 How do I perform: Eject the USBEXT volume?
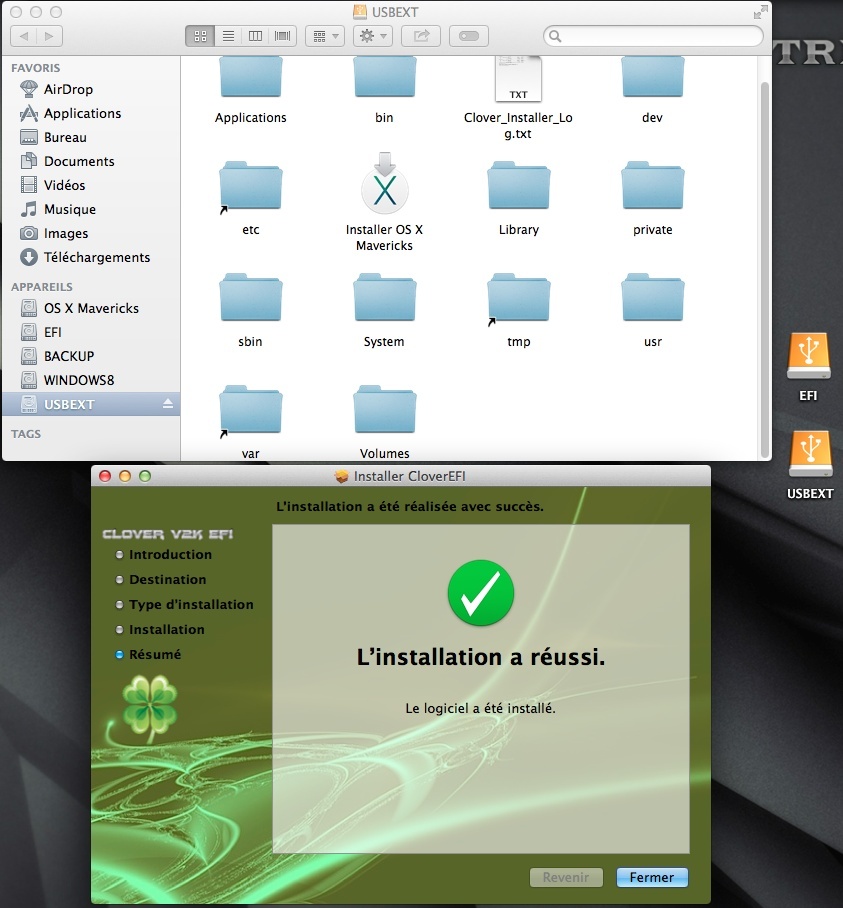tap(168, 404)
